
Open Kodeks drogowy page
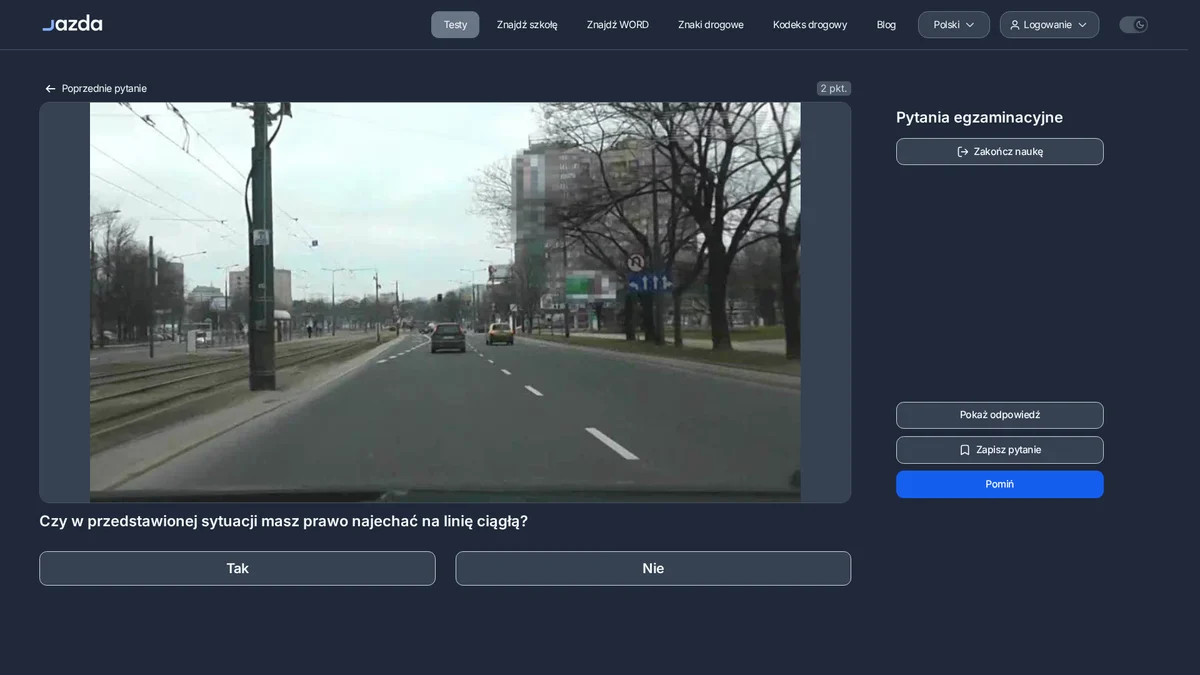(x=810, y=25)
